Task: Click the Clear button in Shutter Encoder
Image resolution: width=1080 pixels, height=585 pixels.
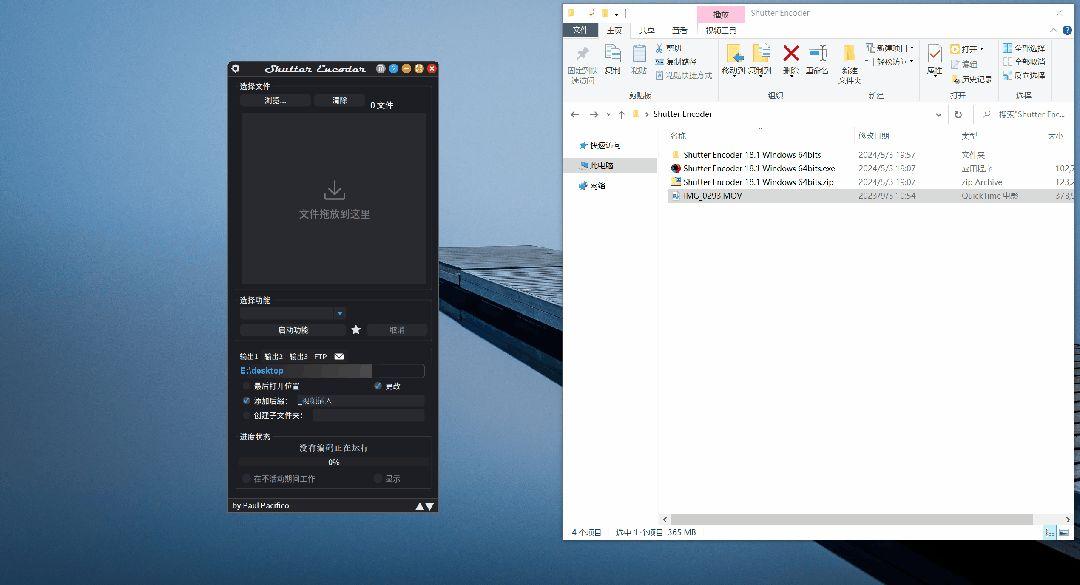Action: click(x=340, y=101)
